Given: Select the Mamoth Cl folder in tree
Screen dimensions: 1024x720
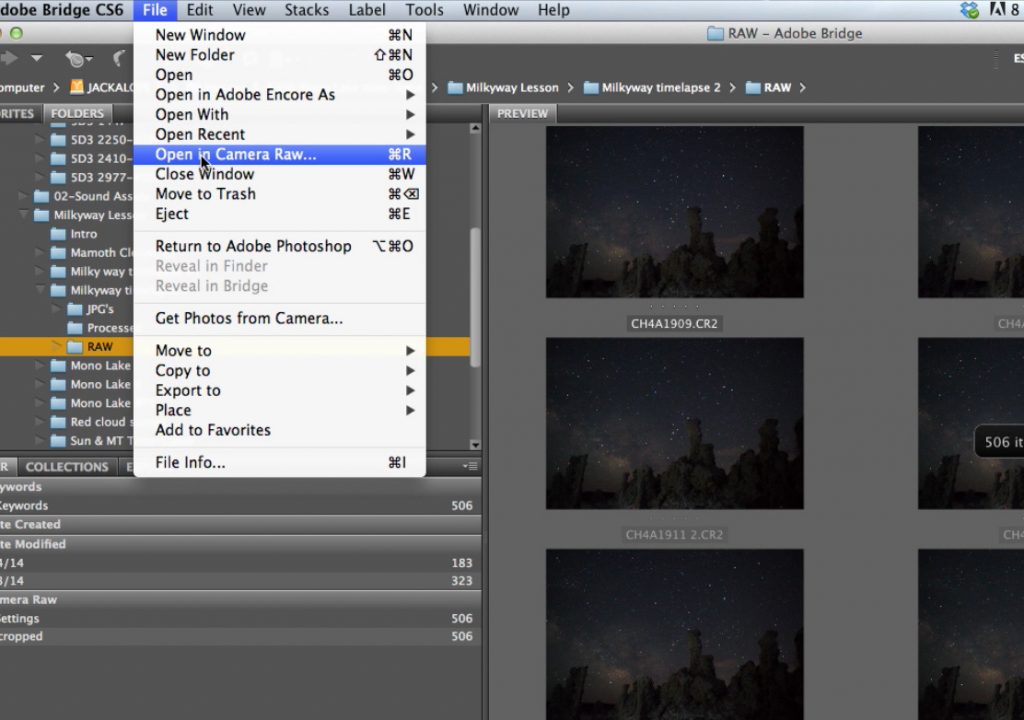Looking at the screenshot, I should [x=91, y=253].
